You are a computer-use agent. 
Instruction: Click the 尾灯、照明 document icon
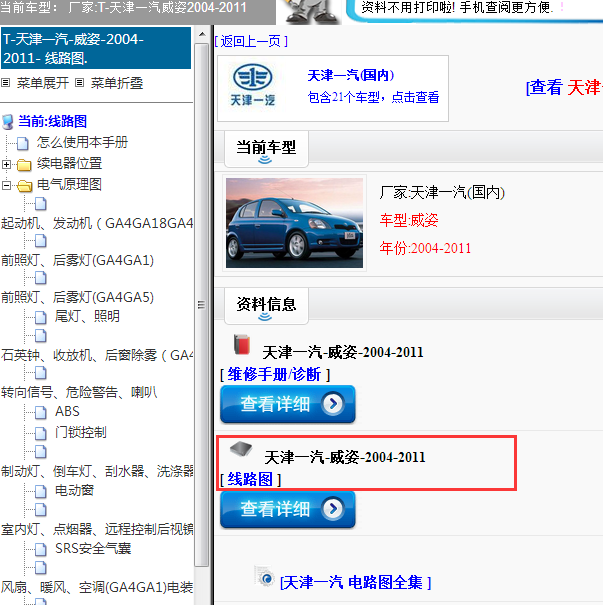(41, 317)
